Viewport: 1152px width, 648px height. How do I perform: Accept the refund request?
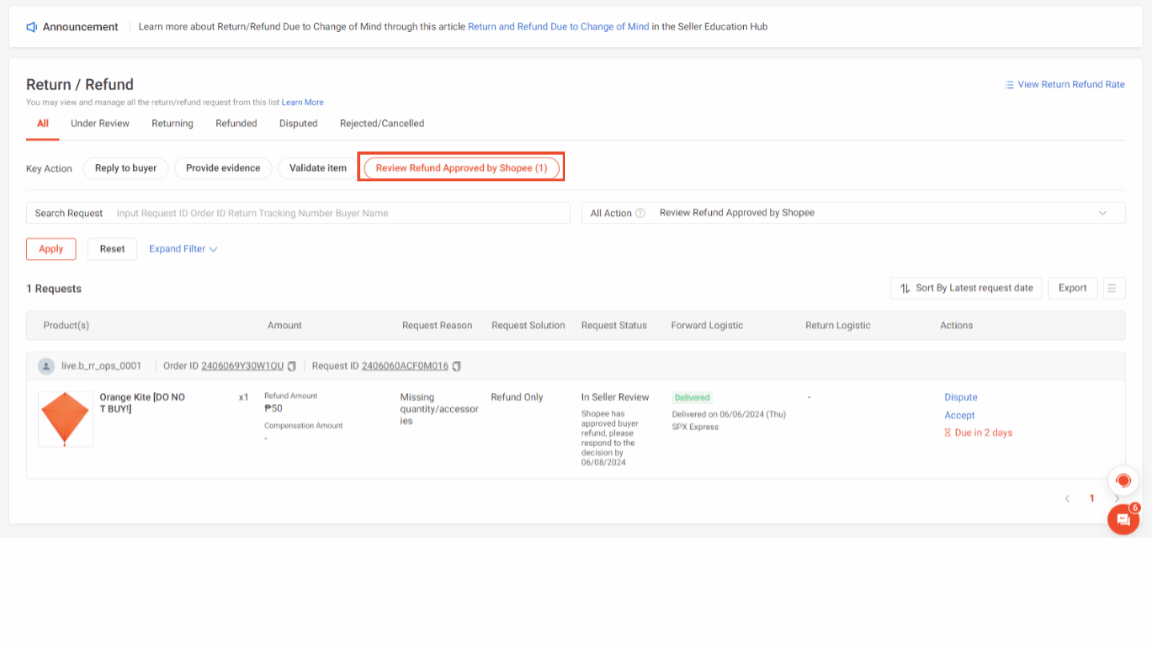click(959, 415)
